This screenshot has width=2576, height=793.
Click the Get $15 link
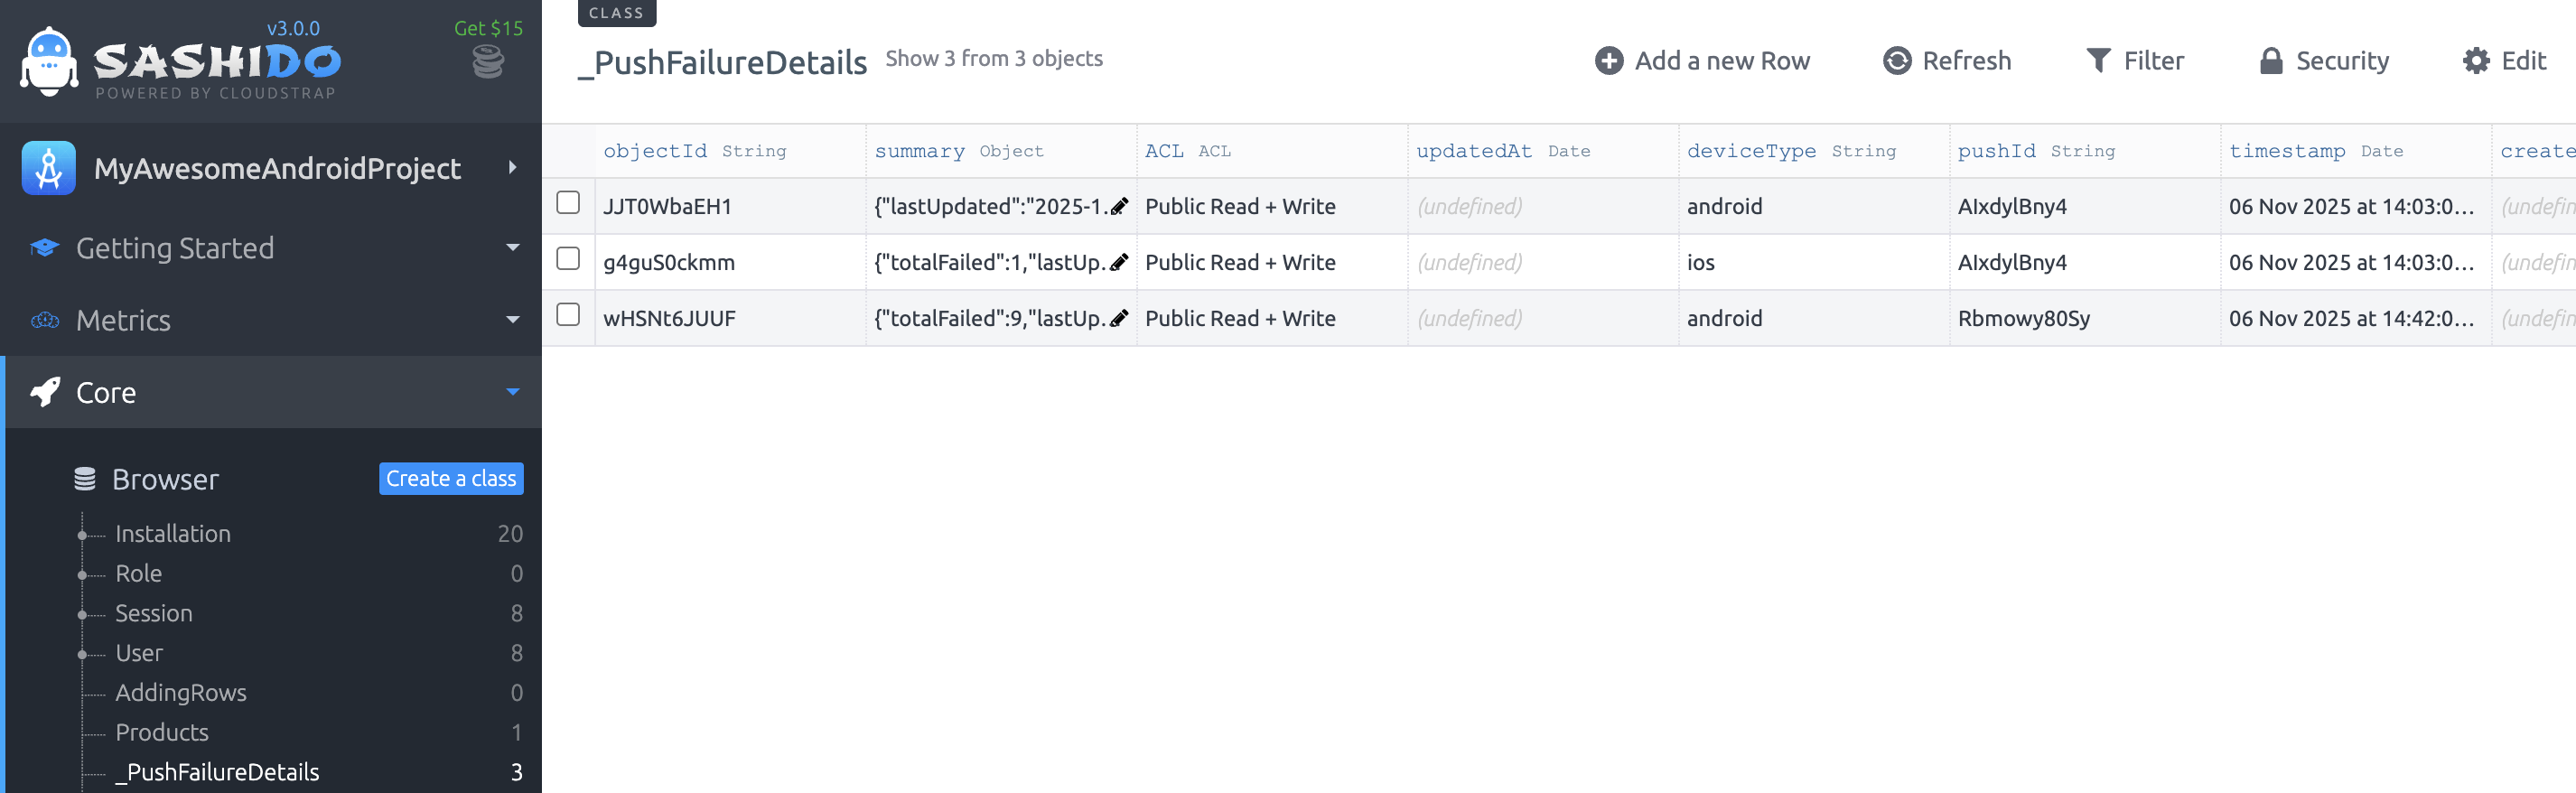pyautogui.click(x=488, y=28)
